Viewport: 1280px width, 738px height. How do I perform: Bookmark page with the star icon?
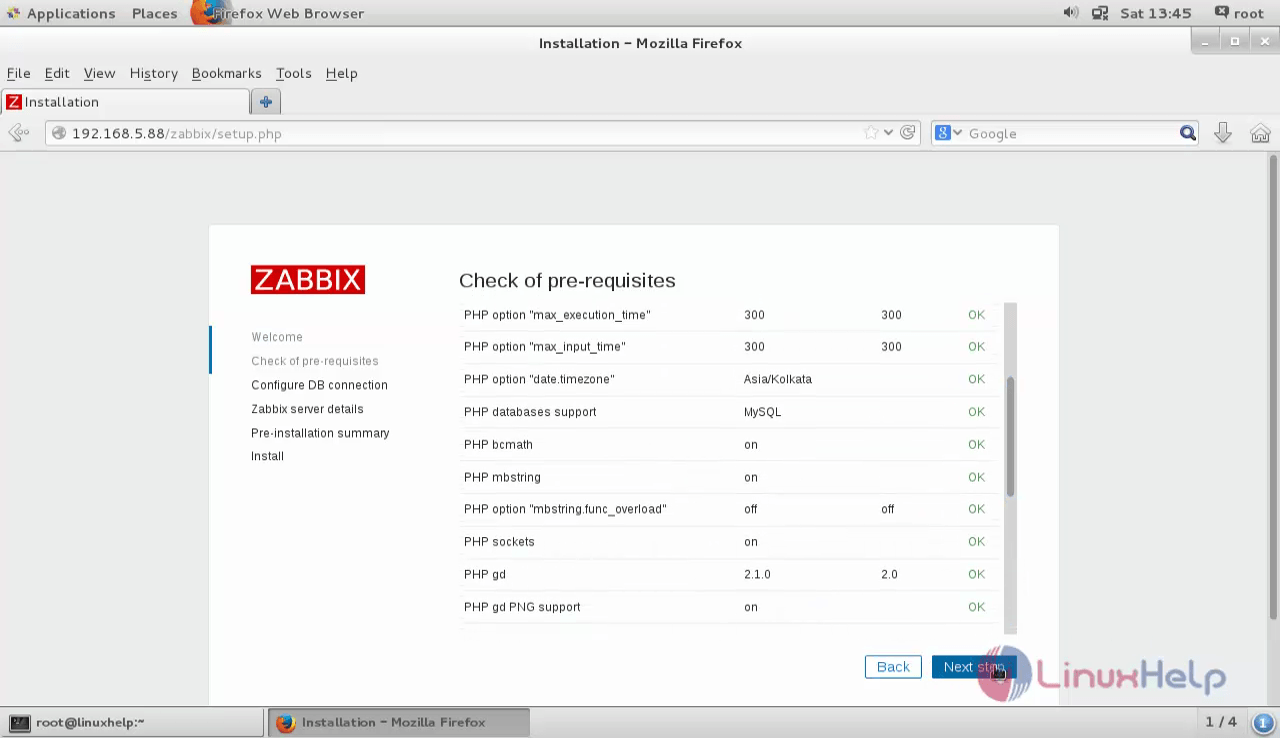click(x=871, y=133)
